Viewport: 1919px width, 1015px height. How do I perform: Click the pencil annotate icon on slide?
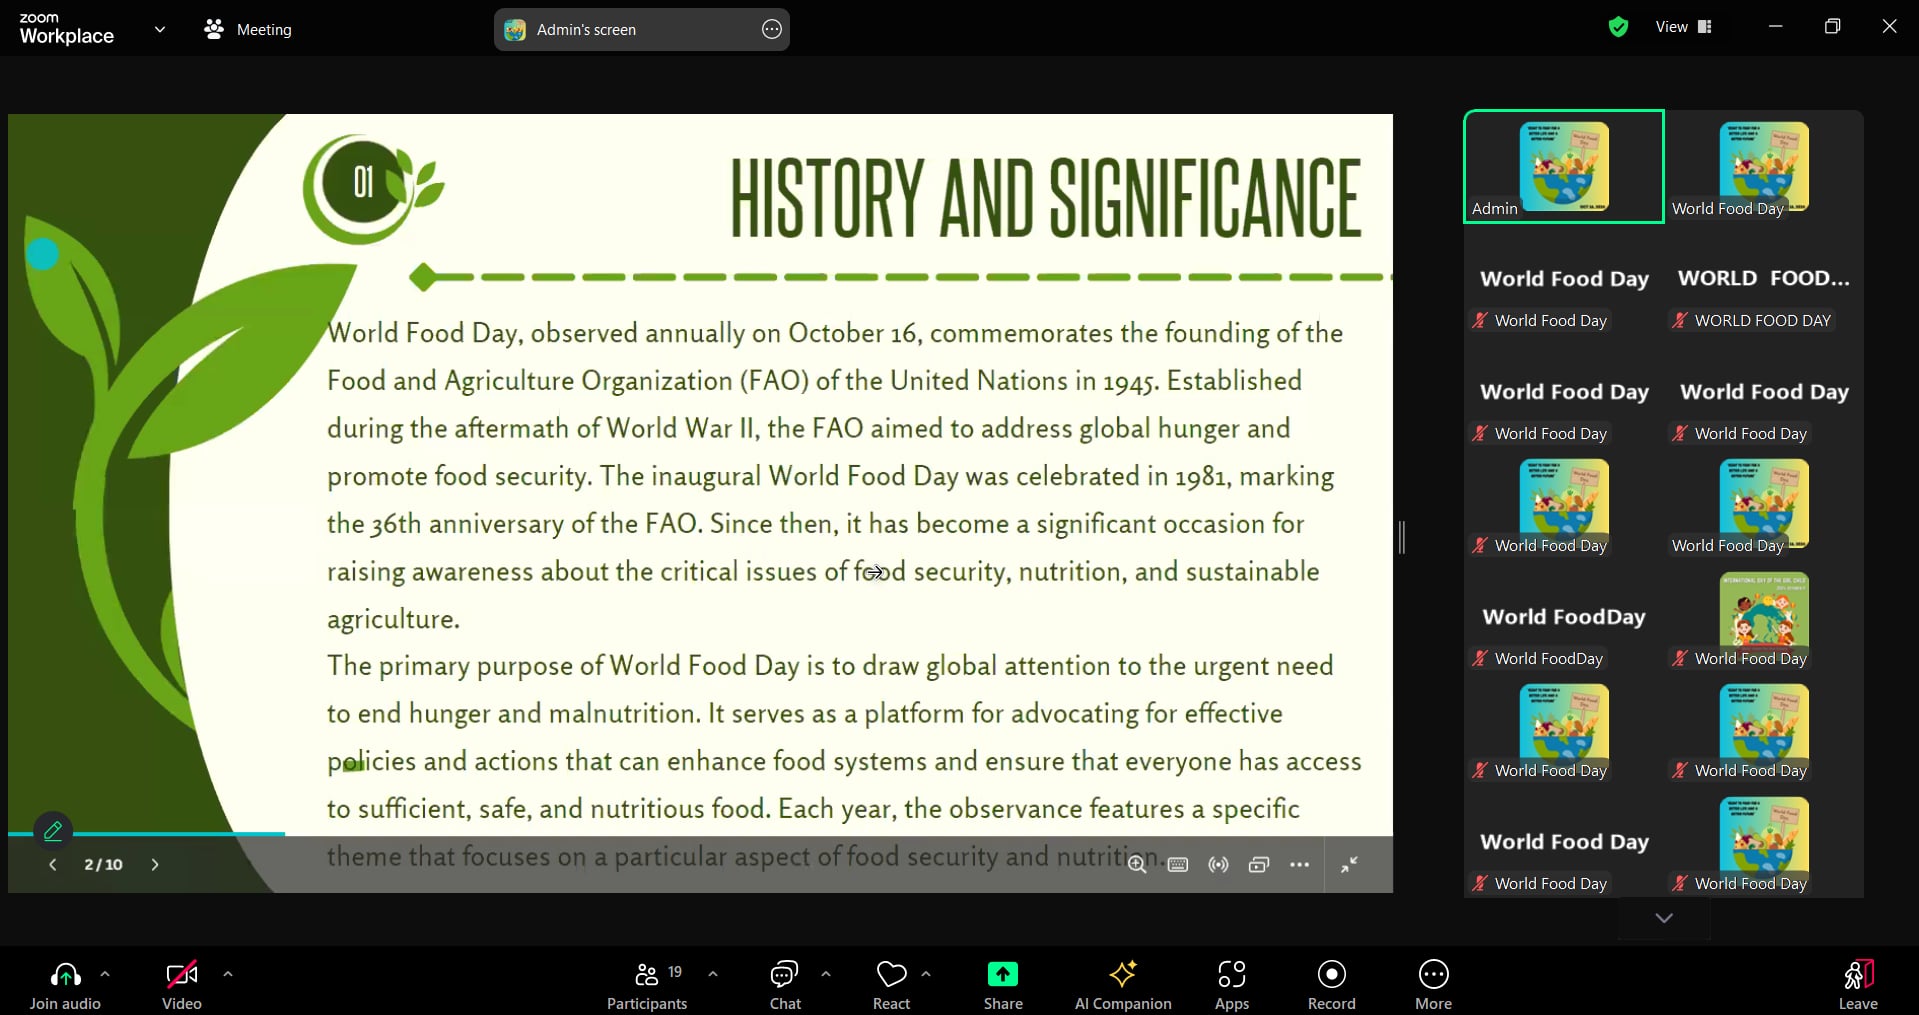tap(53, 830)
